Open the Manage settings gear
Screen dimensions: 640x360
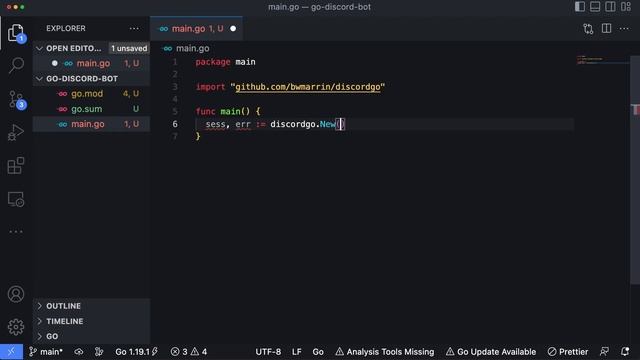pos(16,327)
